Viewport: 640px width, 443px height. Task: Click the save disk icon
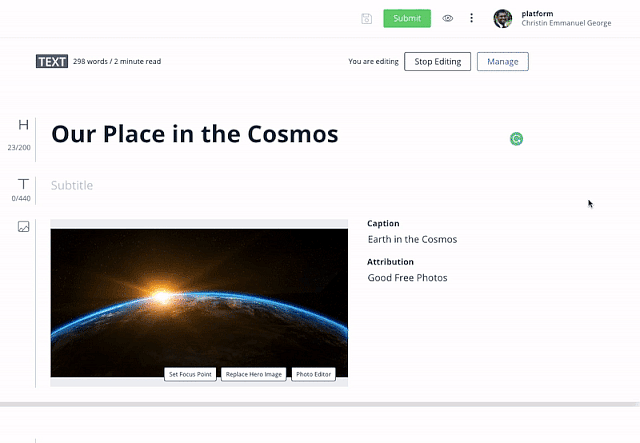point(367,18)
